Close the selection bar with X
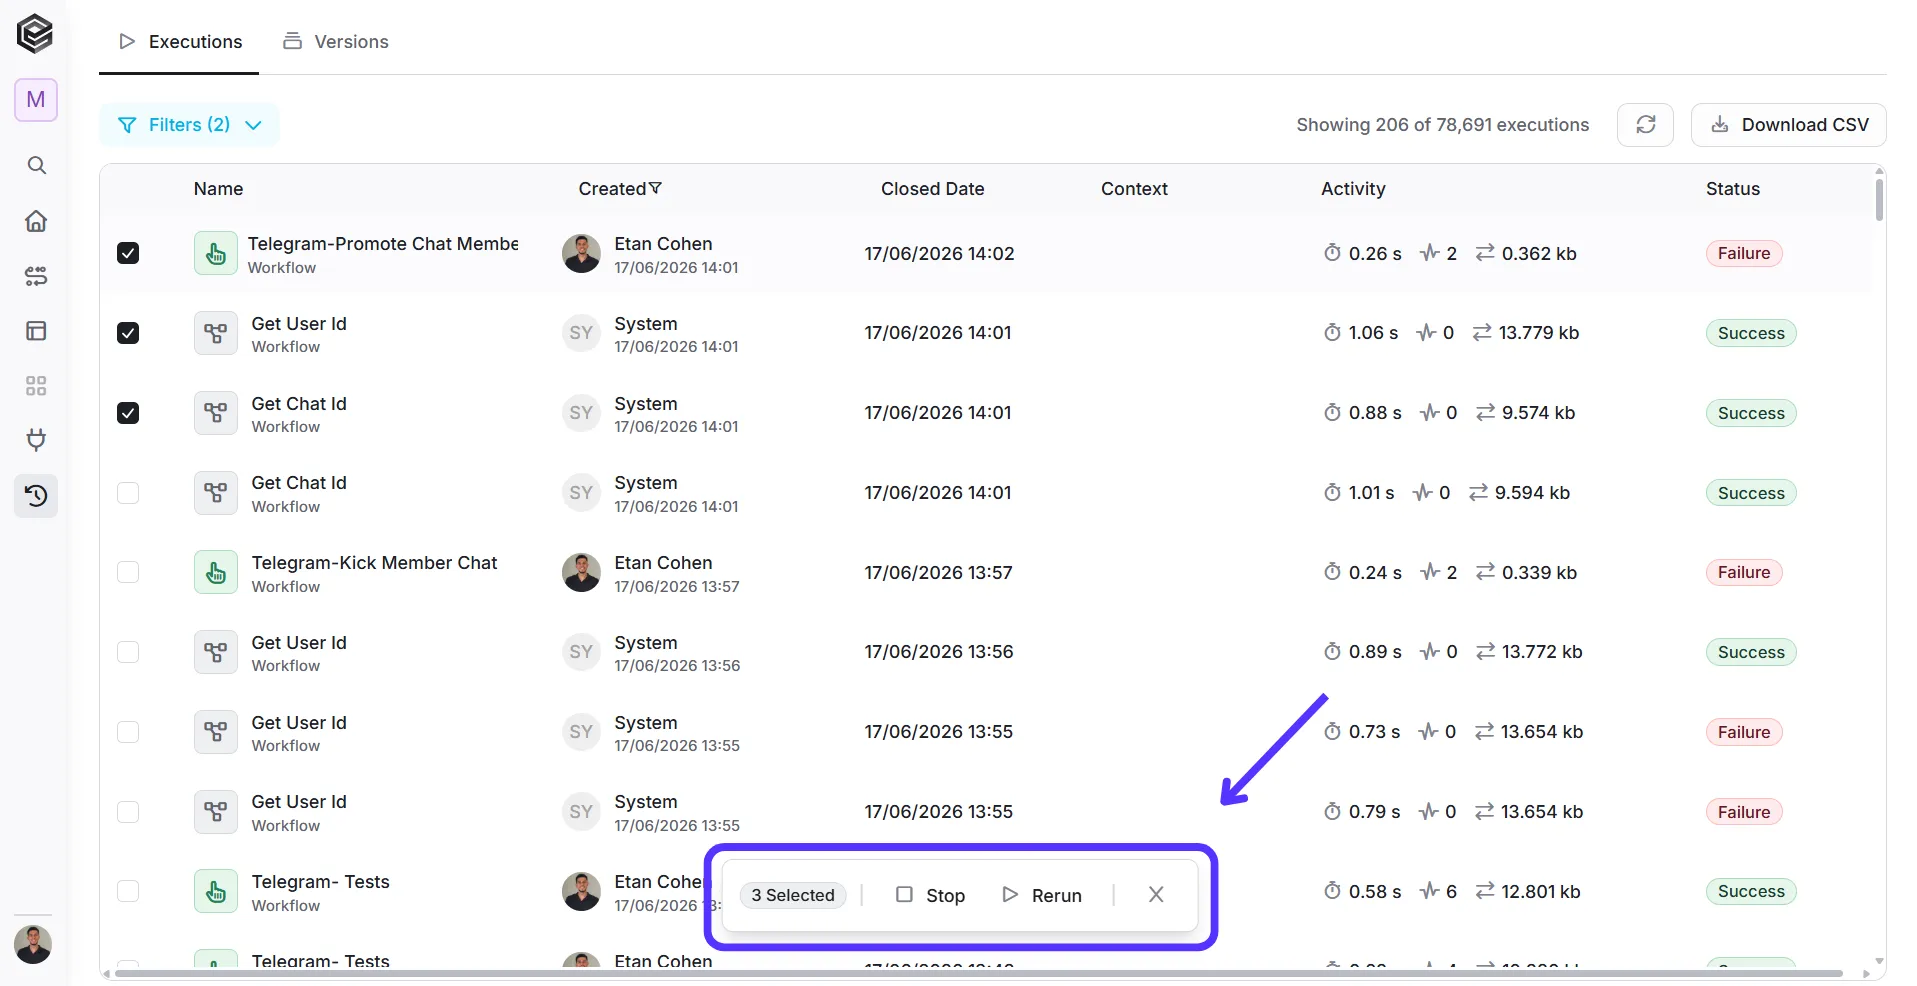Image resolution: width=1917 pixels, height=986 pixels. 1156,895
